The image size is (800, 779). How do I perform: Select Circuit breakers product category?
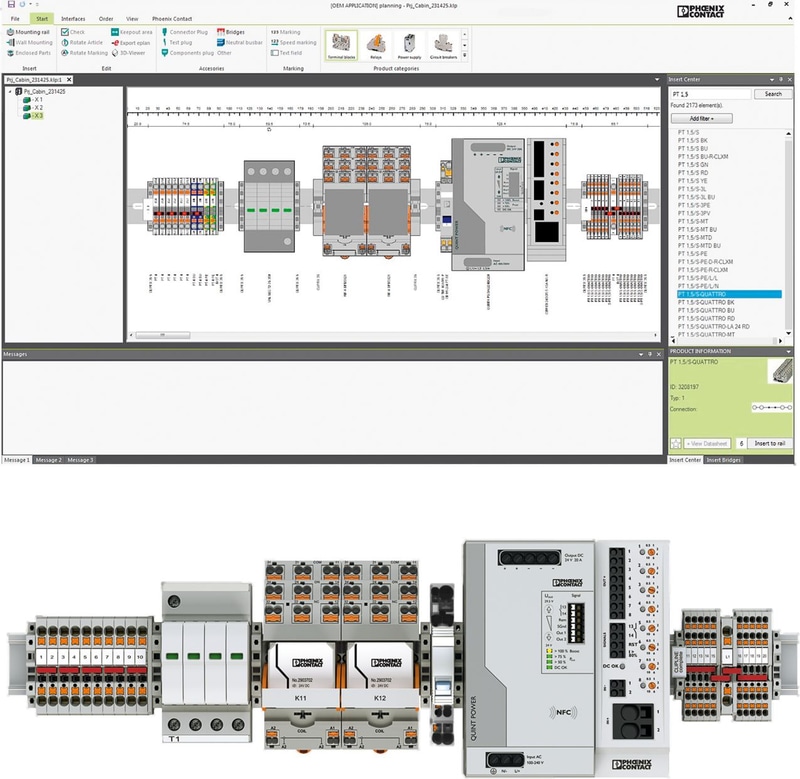pos(443,45)
